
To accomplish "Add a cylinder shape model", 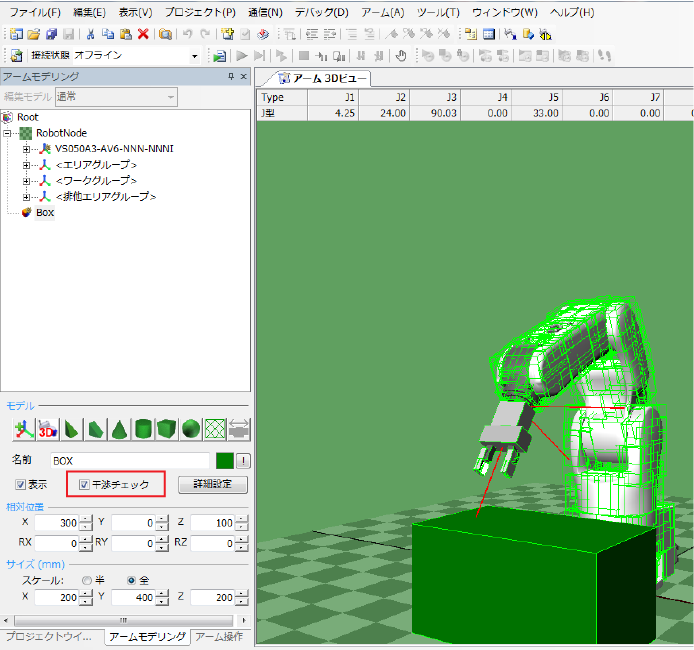I will click(x=143, y=429).
